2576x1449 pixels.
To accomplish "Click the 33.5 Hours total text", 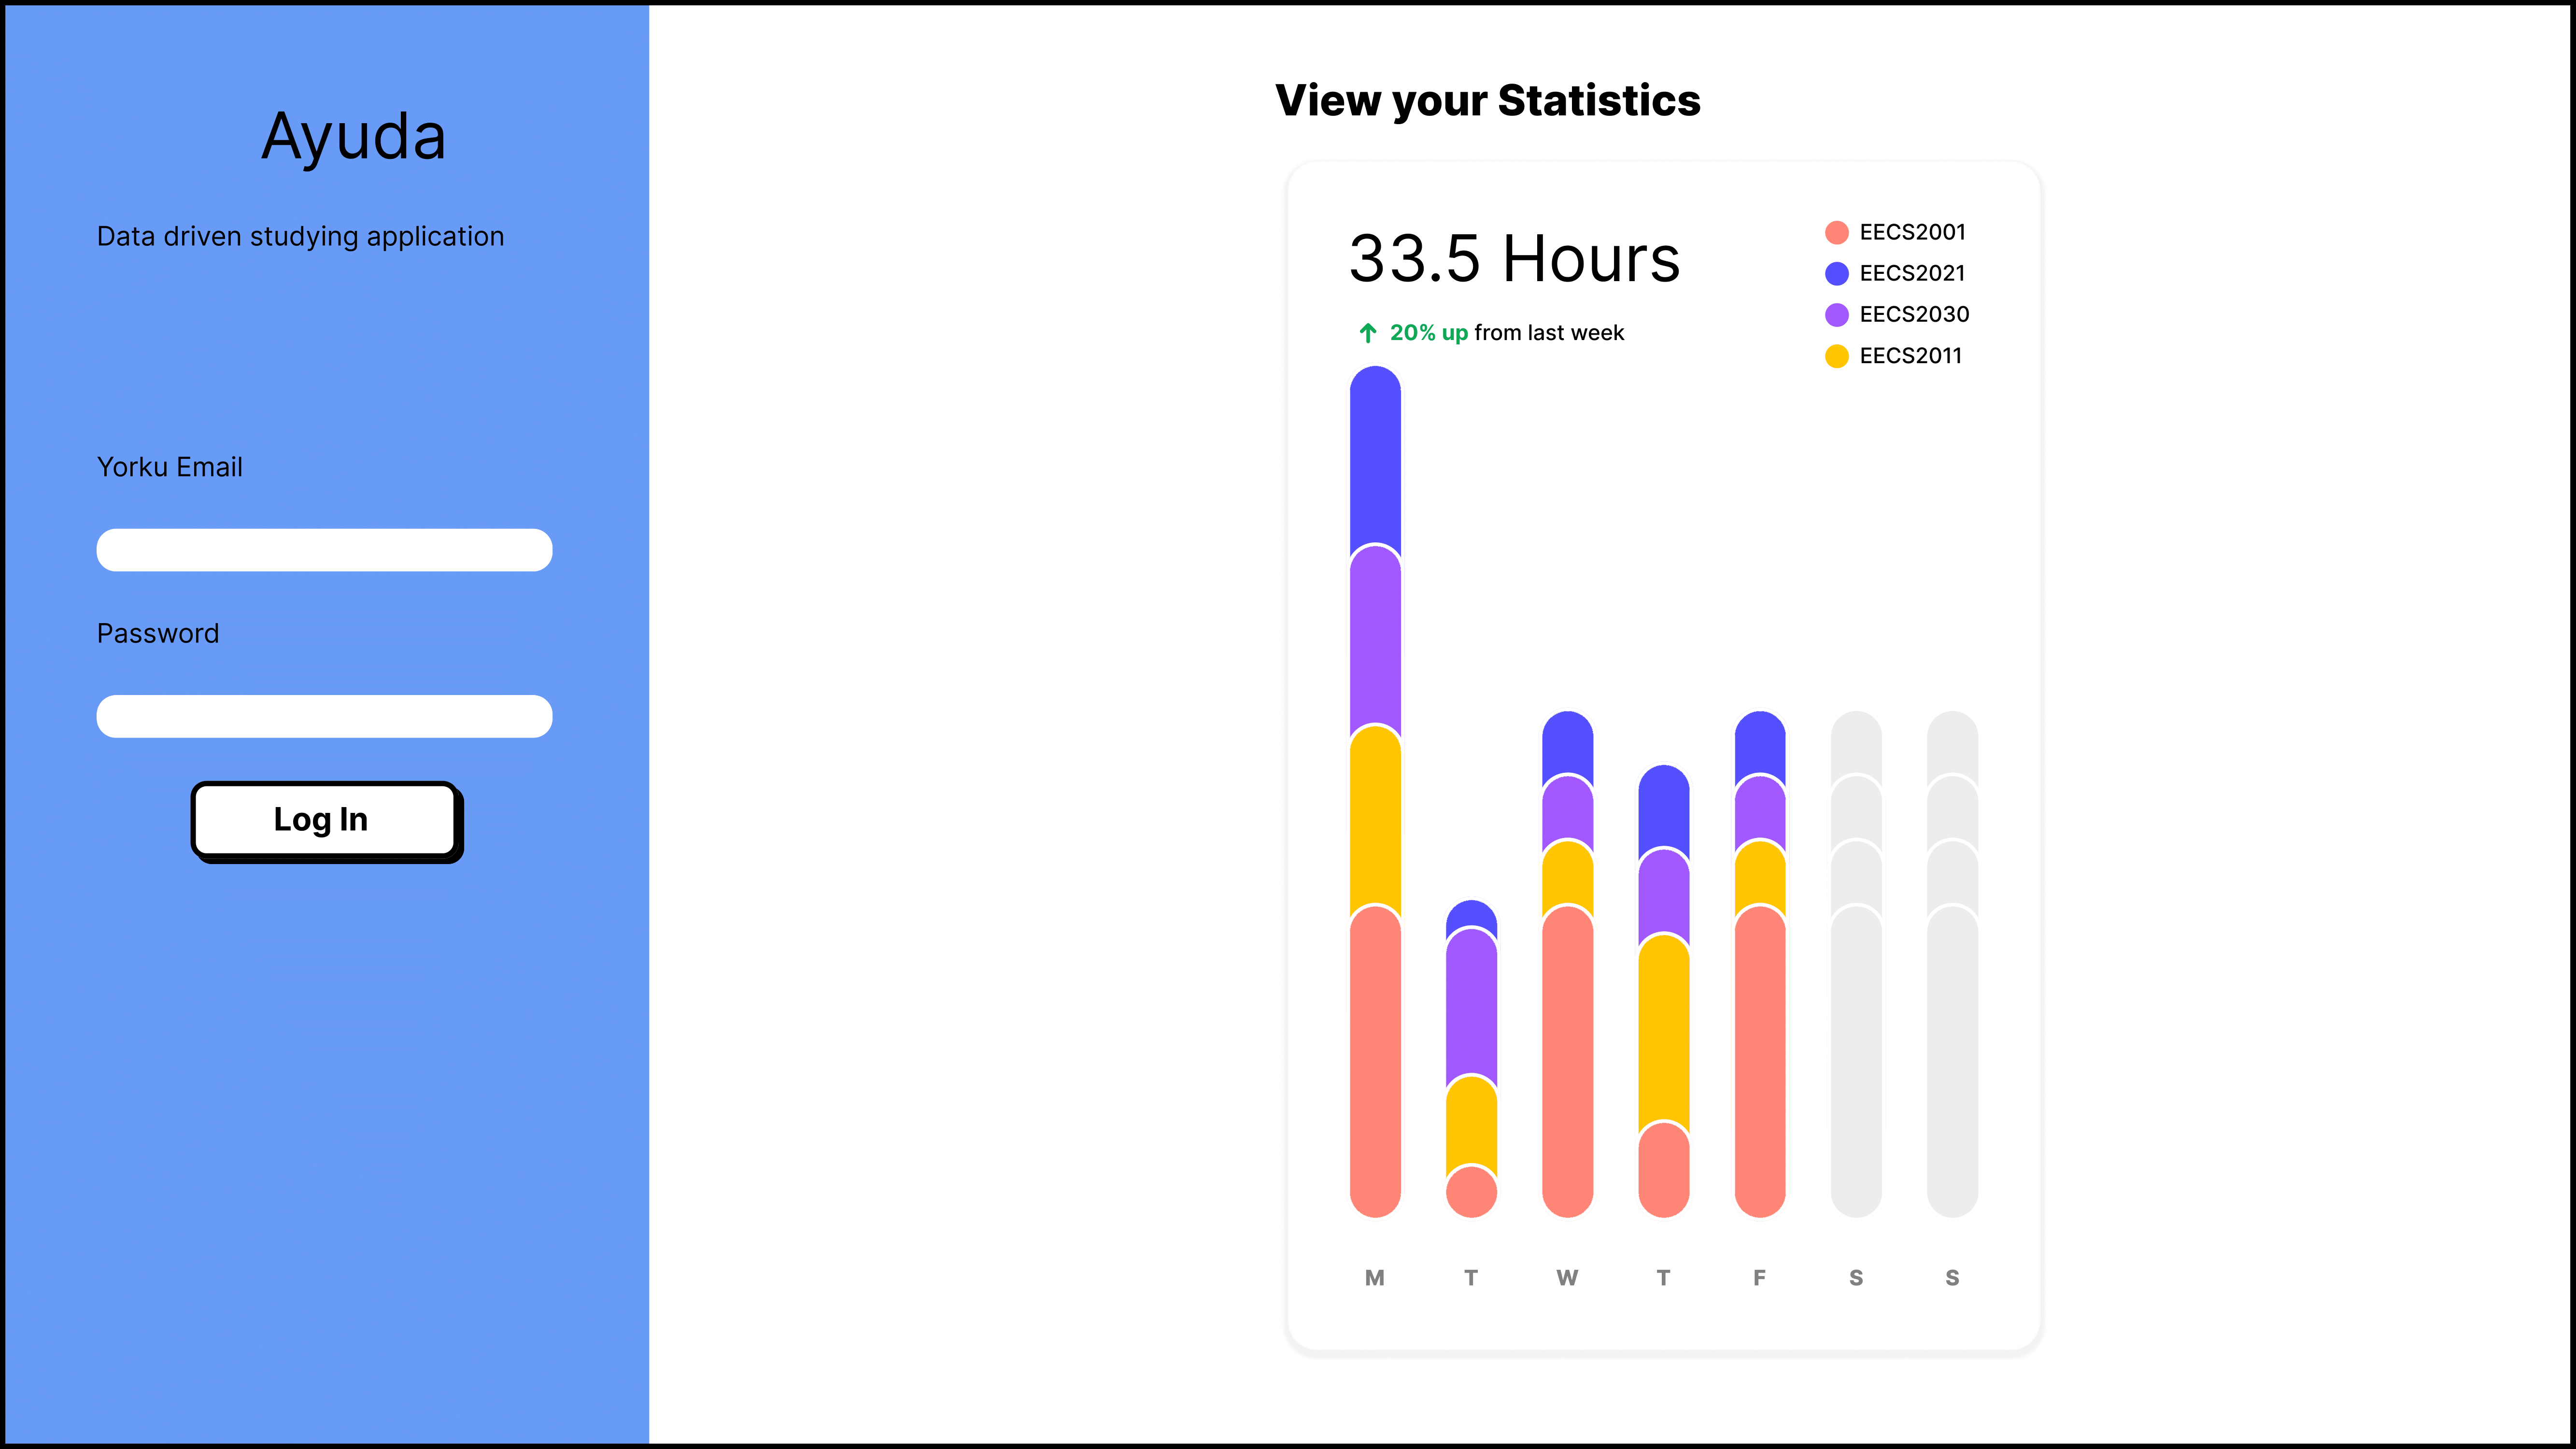I will [1514, 259].
